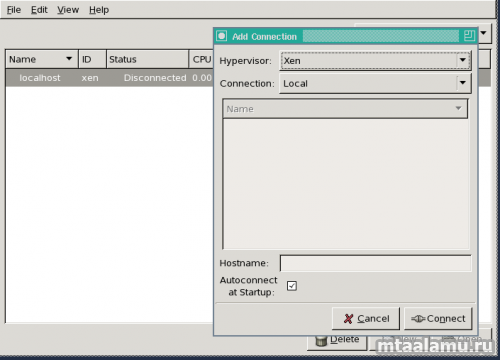
Task: Toggle Autoconnect at Startup checkbox
Action: [x=292, y=286]
